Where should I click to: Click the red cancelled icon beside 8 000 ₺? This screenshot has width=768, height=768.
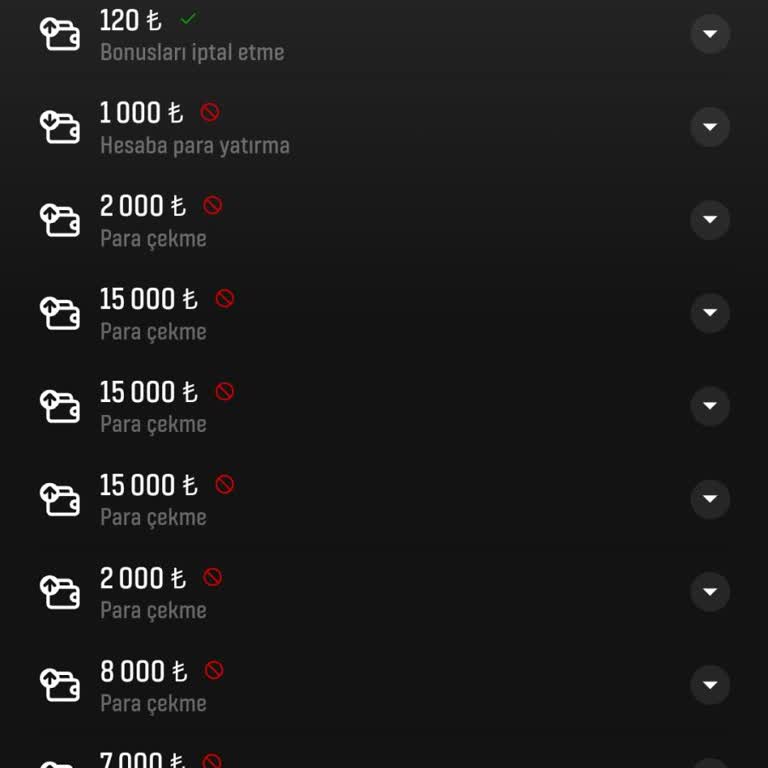point(214,670)
